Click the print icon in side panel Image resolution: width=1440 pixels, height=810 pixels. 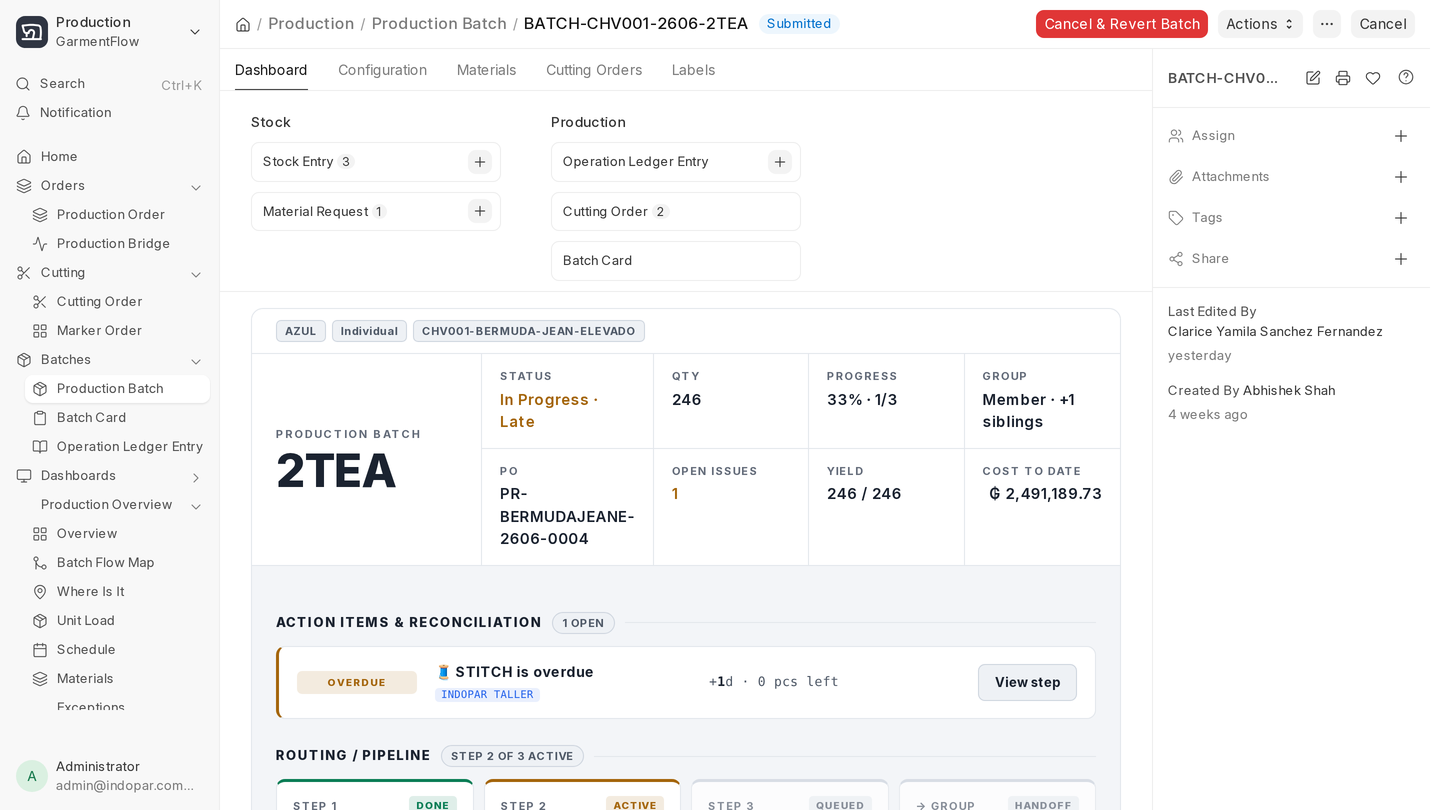click(1343, 78)
